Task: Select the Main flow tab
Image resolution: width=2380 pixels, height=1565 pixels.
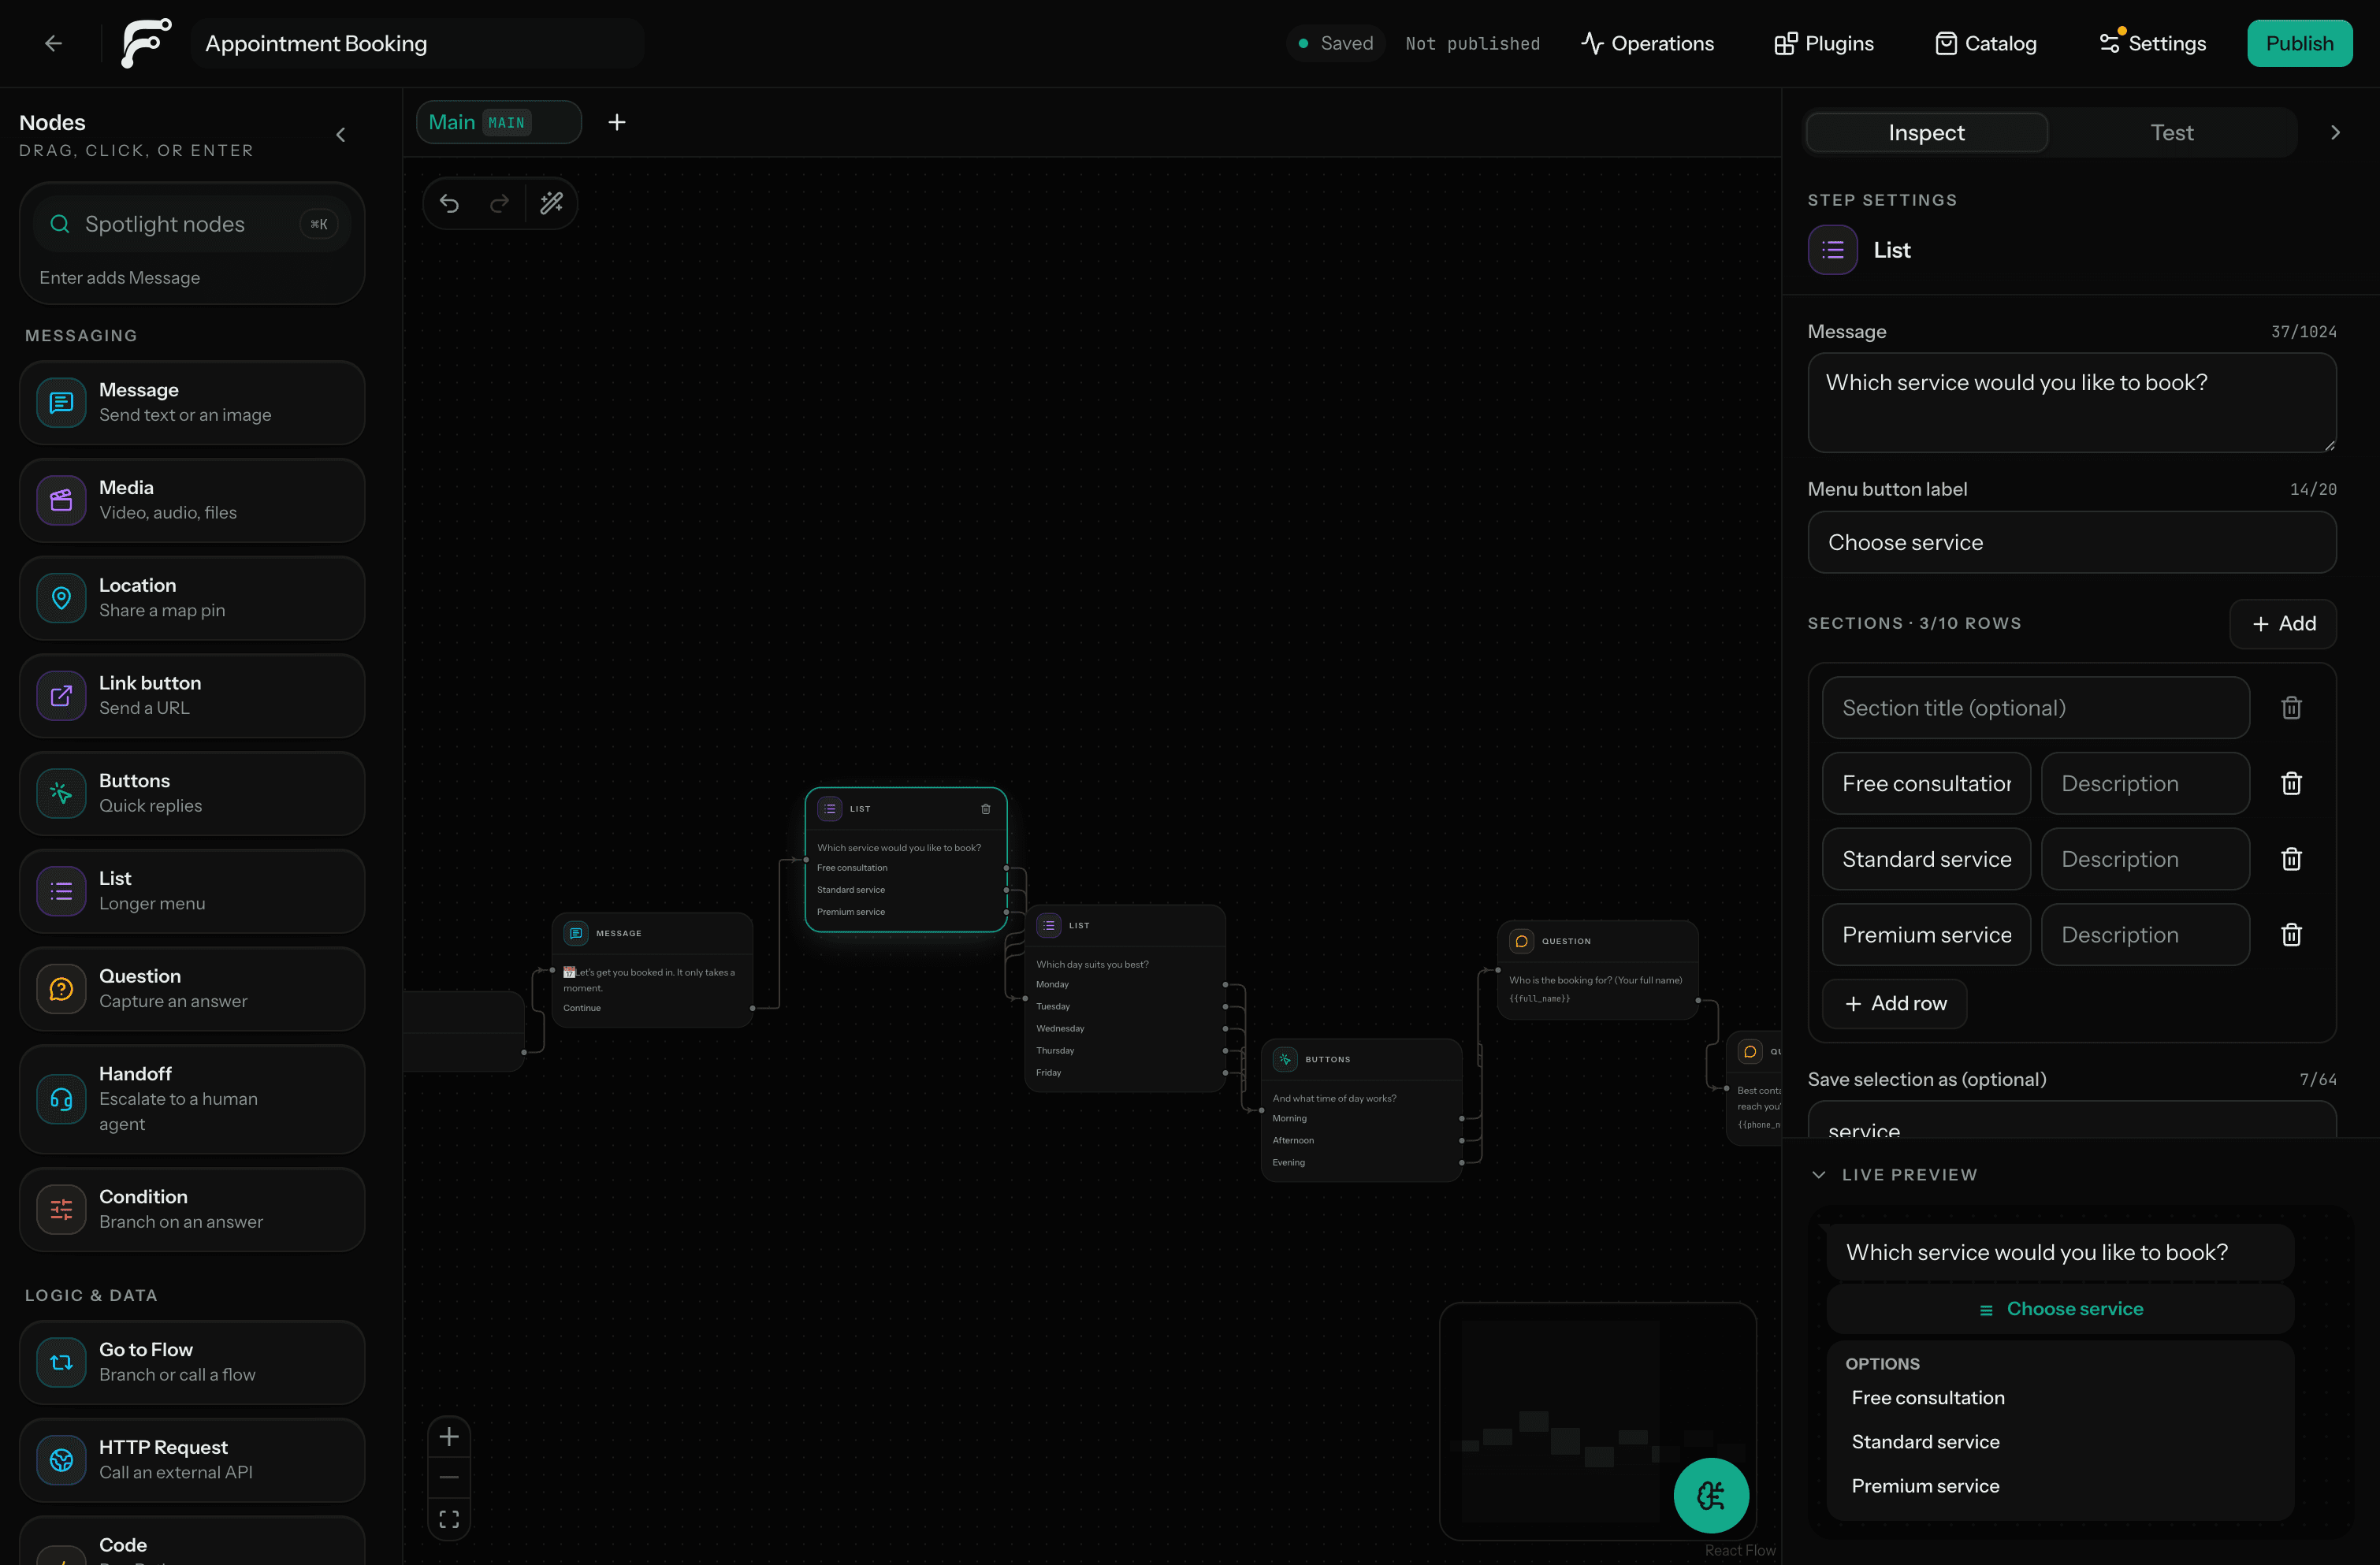Action: click(x=498, y=122)
